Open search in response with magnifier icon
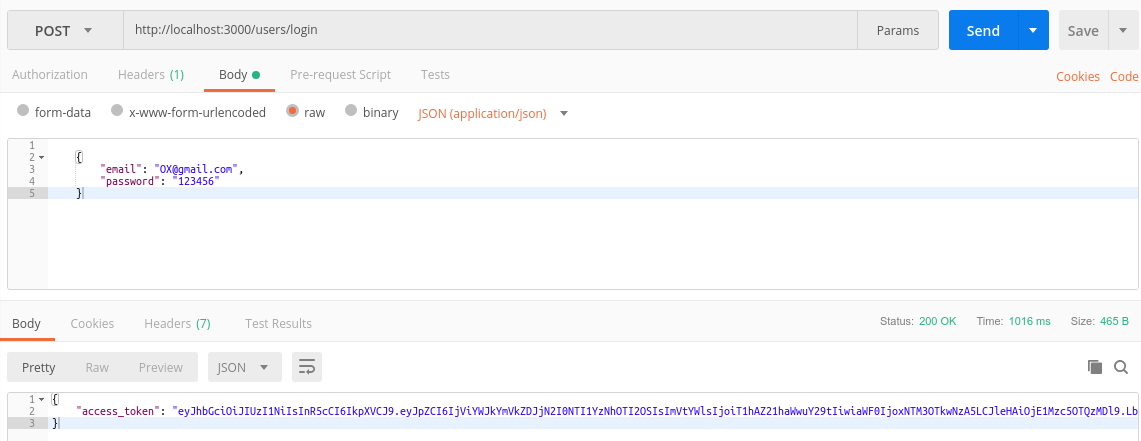This screenshot has width=1141, height=441. pos(1121,367)
